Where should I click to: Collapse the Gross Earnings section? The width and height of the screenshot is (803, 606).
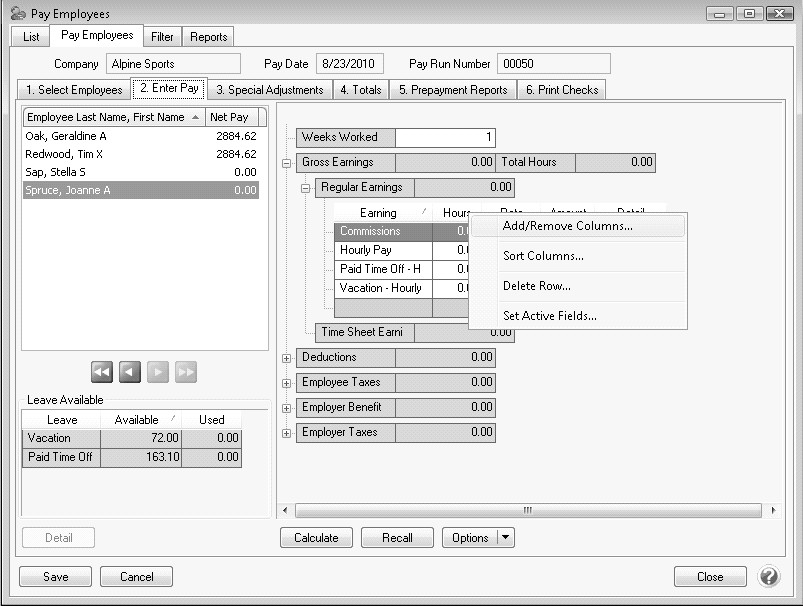coord(287,163)
